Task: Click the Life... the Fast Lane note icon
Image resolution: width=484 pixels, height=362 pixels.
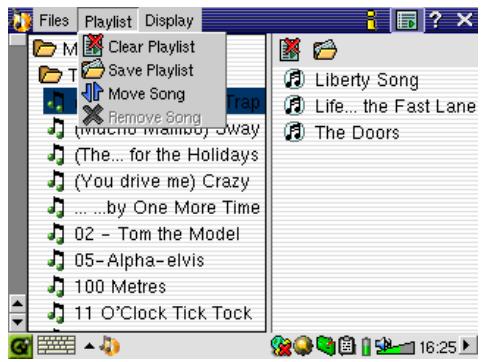Action: click(x=294, y=106)
